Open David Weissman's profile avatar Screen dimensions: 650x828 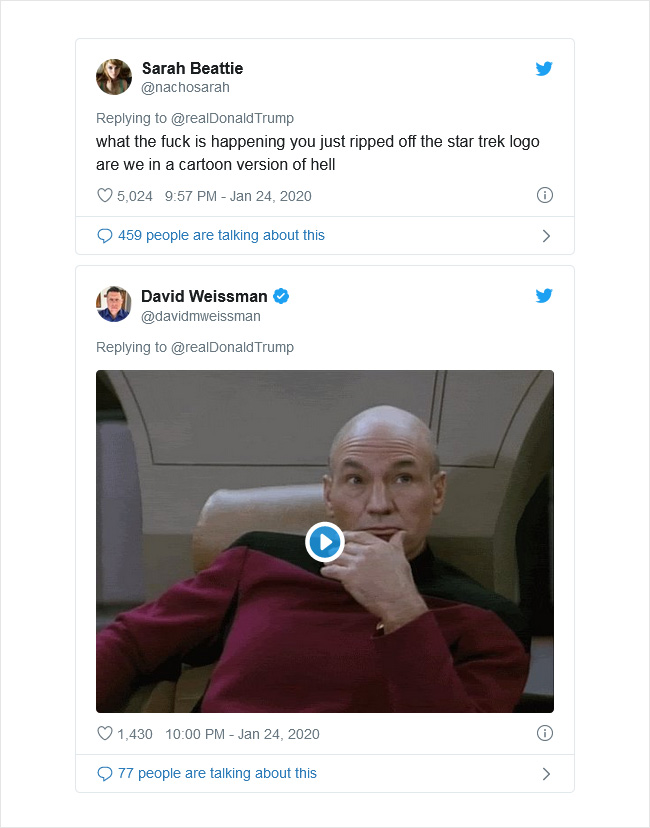(x=114, y=304)
